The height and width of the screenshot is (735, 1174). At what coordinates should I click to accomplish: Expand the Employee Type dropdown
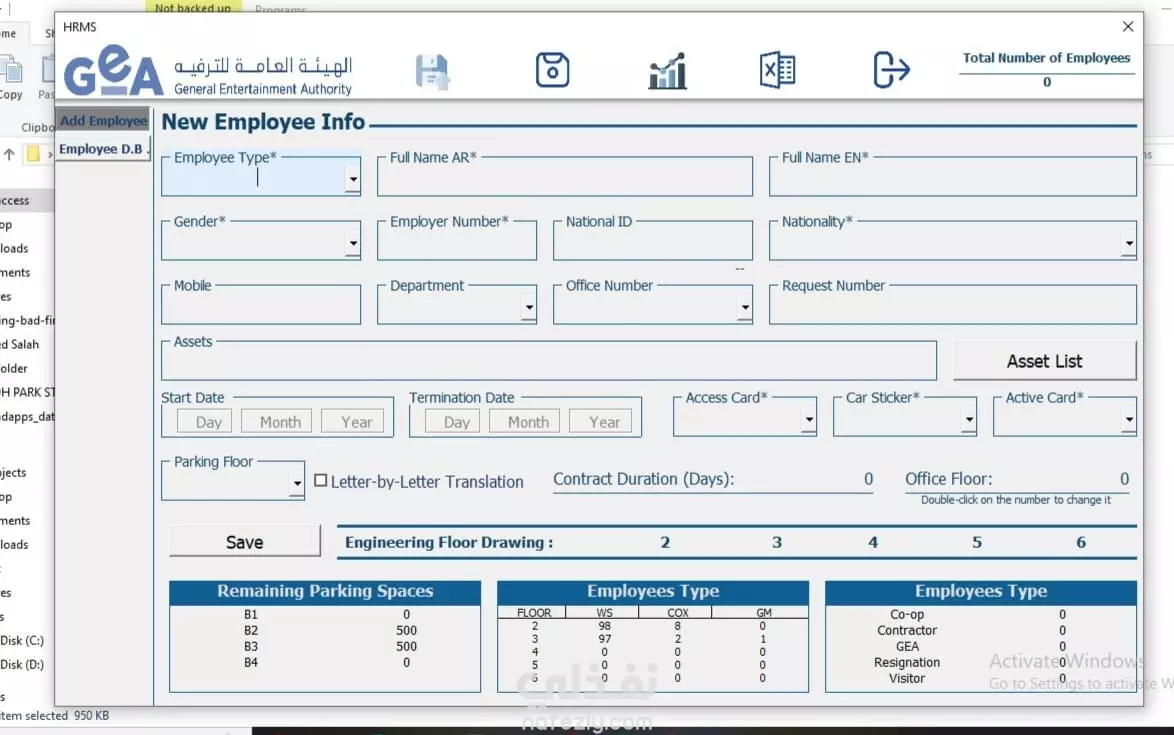point(353,179)
